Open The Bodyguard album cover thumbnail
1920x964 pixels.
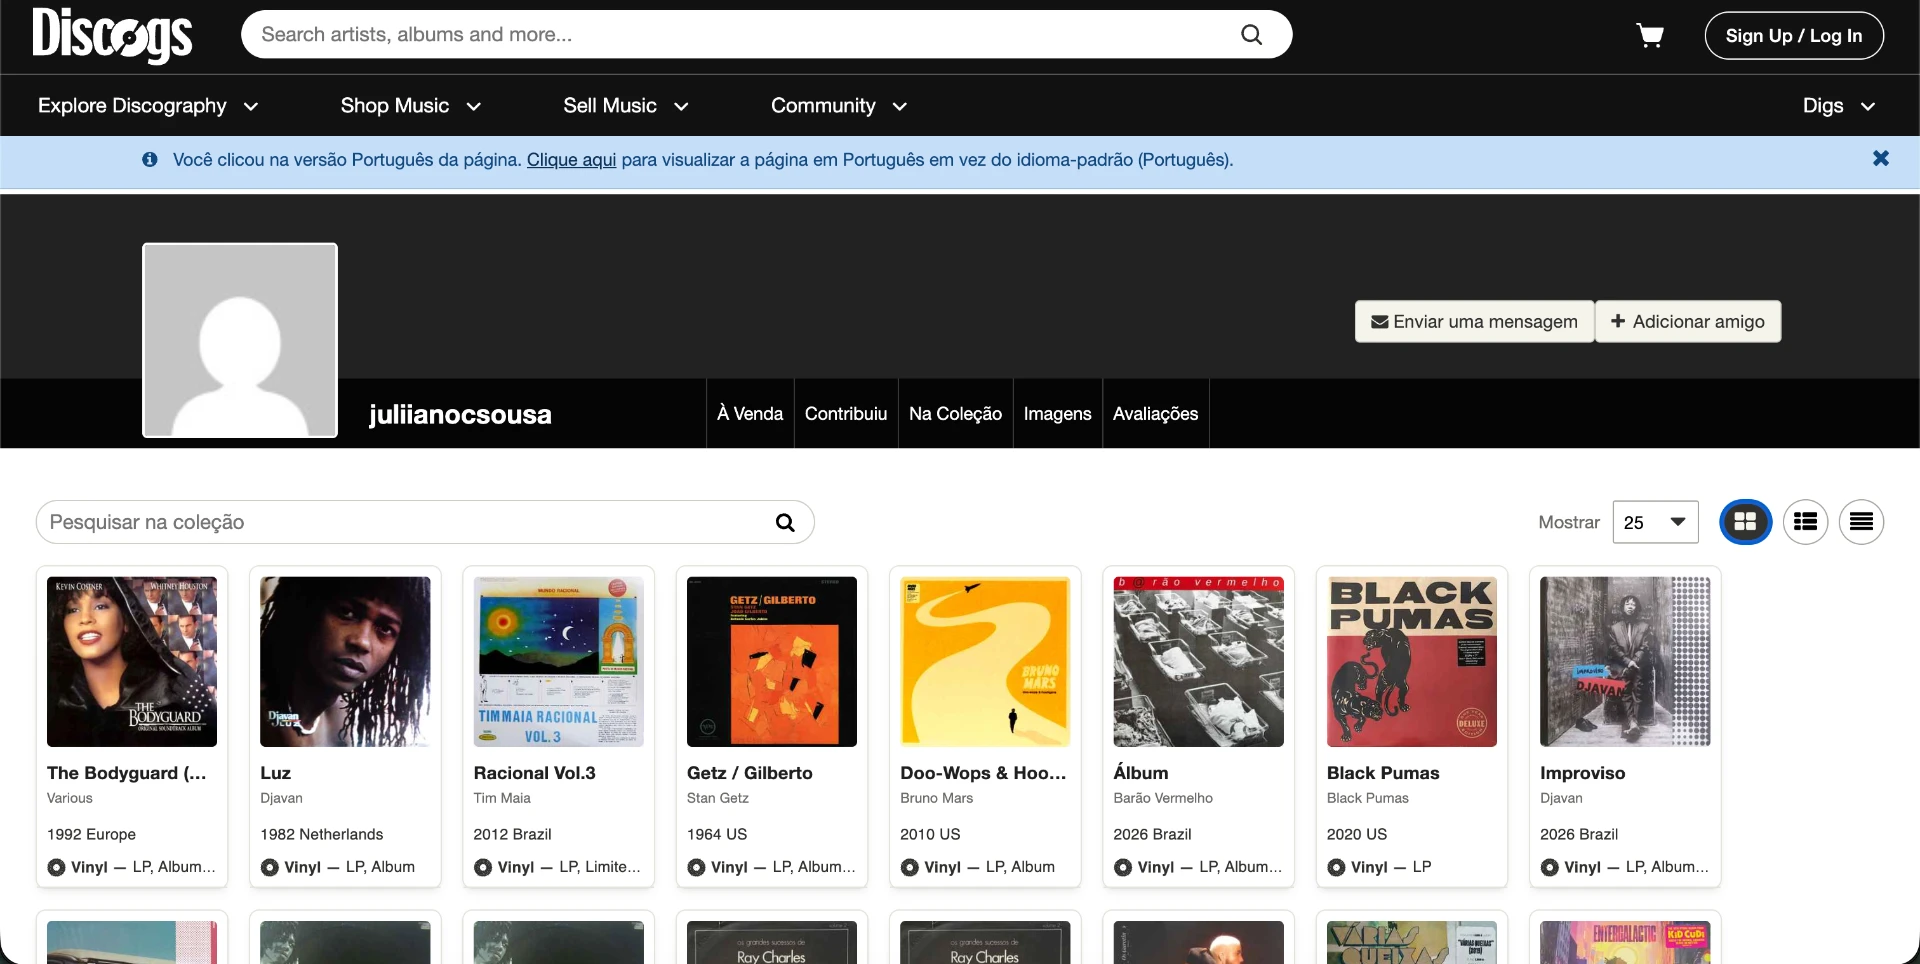coord(132,662)
